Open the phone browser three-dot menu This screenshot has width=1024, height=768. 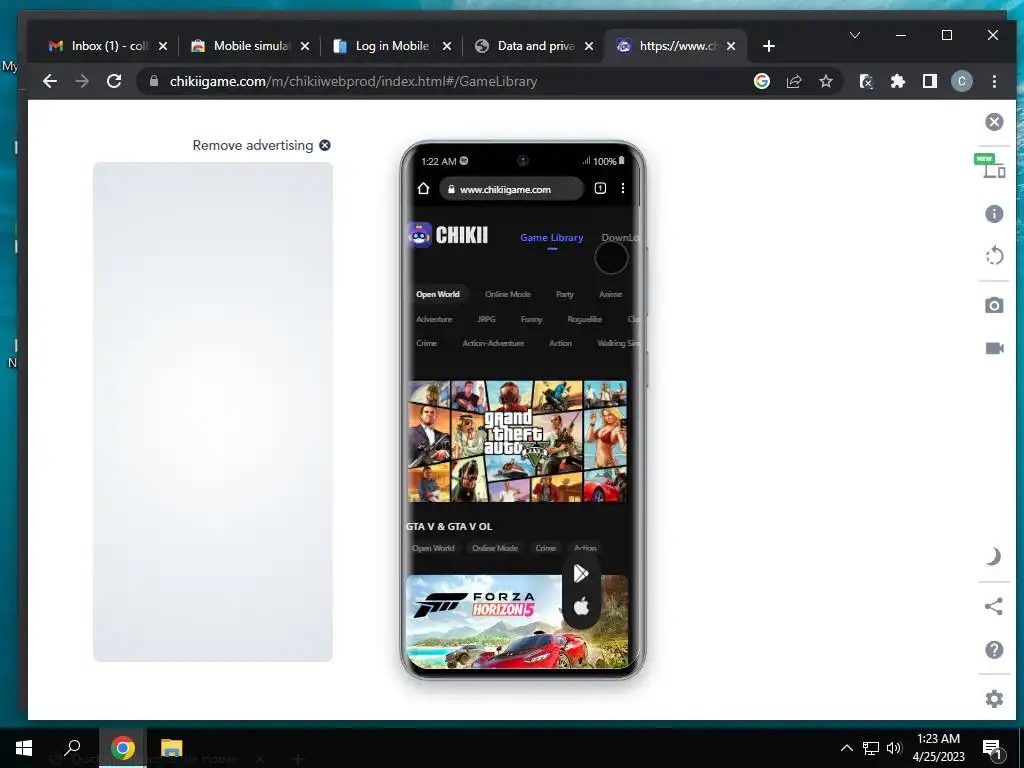tap(623, 188)
